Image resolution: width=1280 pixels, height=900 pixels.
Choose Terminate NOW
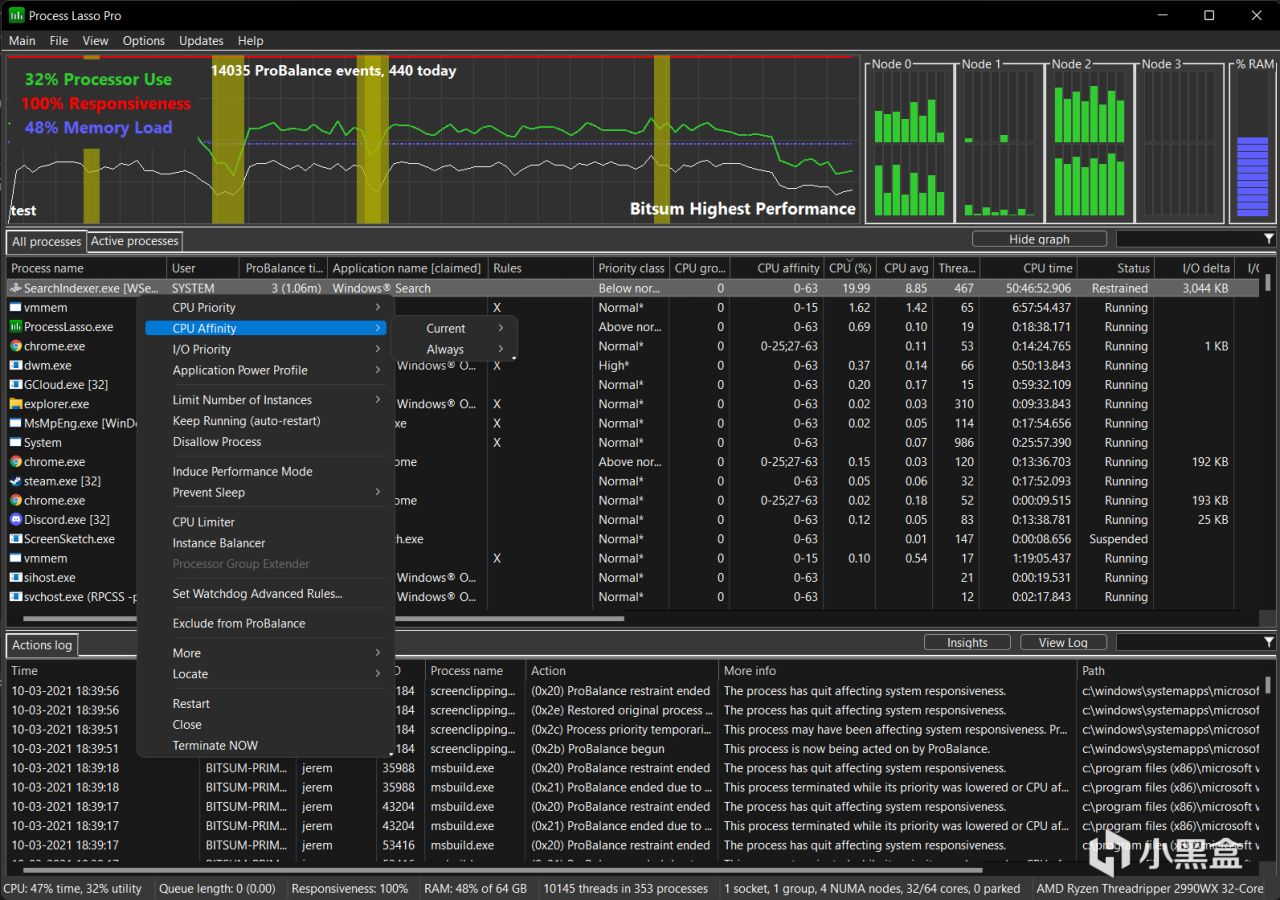tap(265, 746)
